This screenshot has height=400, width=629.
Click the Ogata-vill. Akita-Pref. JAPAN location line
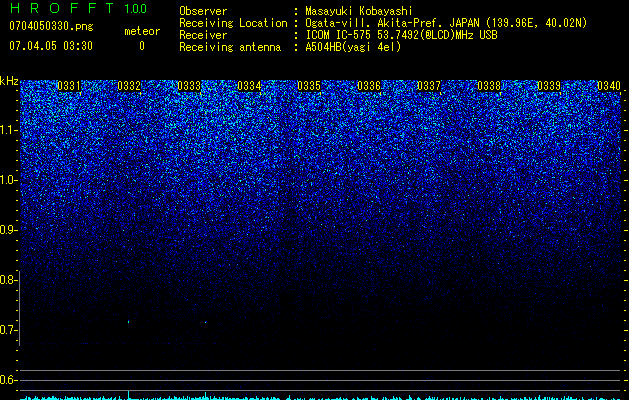click(x=446, y=23)
